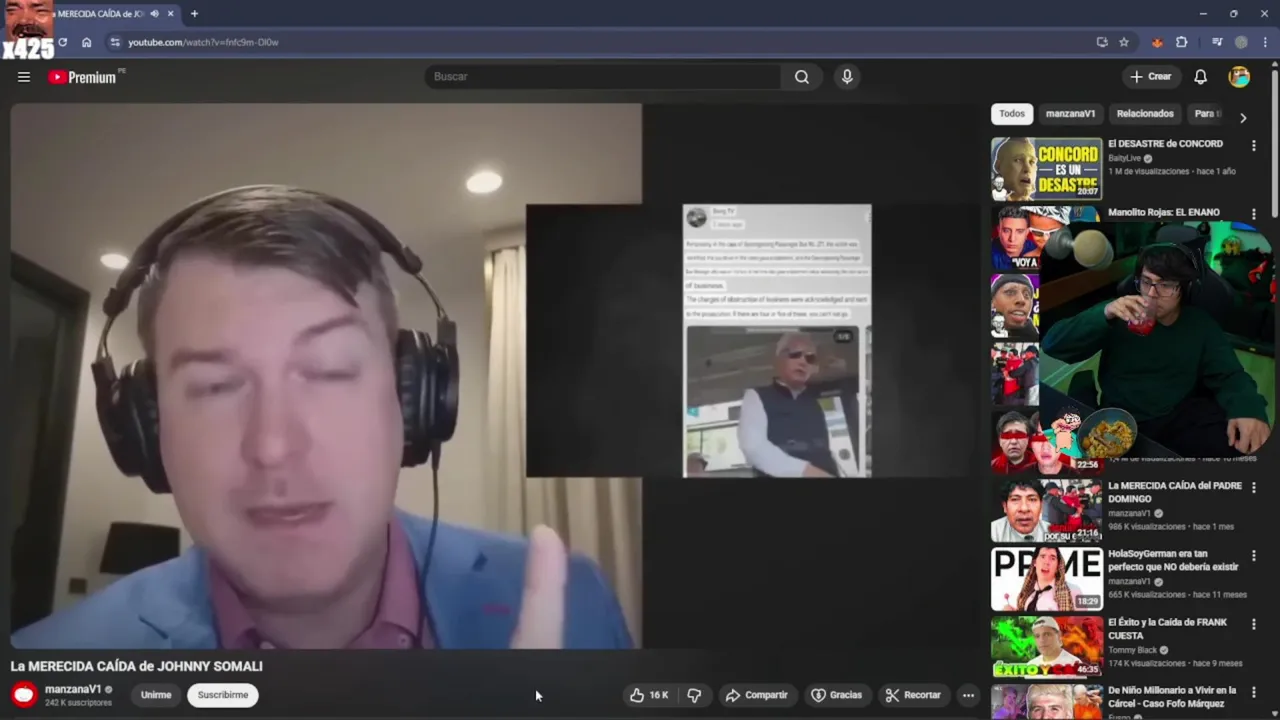View site information icon in address bar
The width and height of the screenshot is (1280, 720).
pos(115,42)
